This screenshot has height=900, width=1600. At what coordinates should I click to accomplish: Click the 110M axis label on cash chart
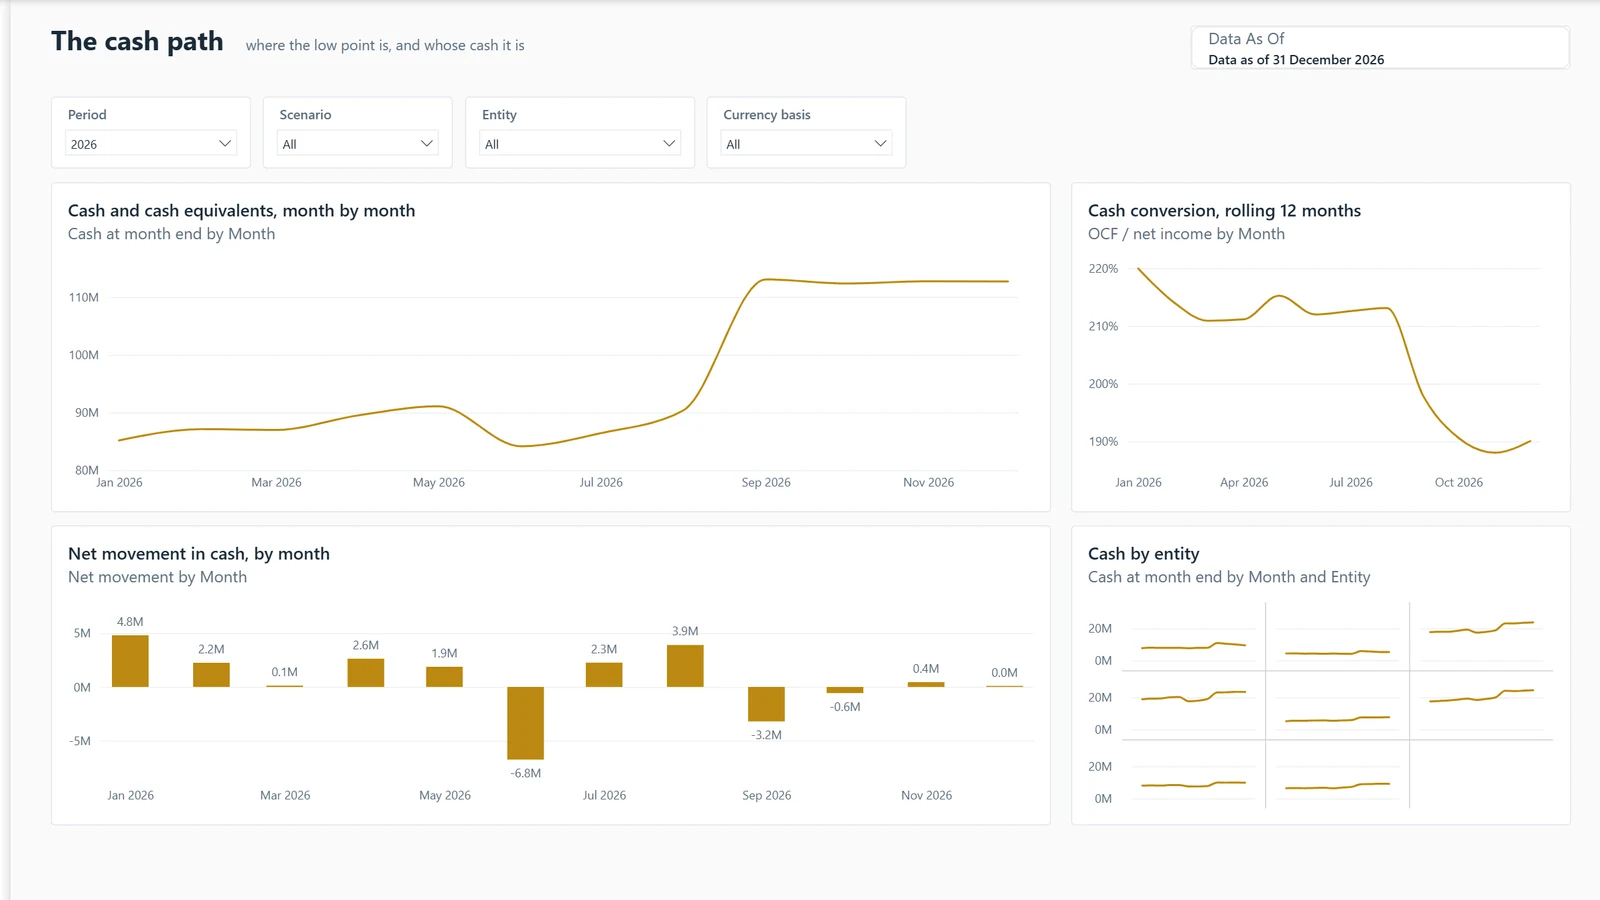coord(84,297)
